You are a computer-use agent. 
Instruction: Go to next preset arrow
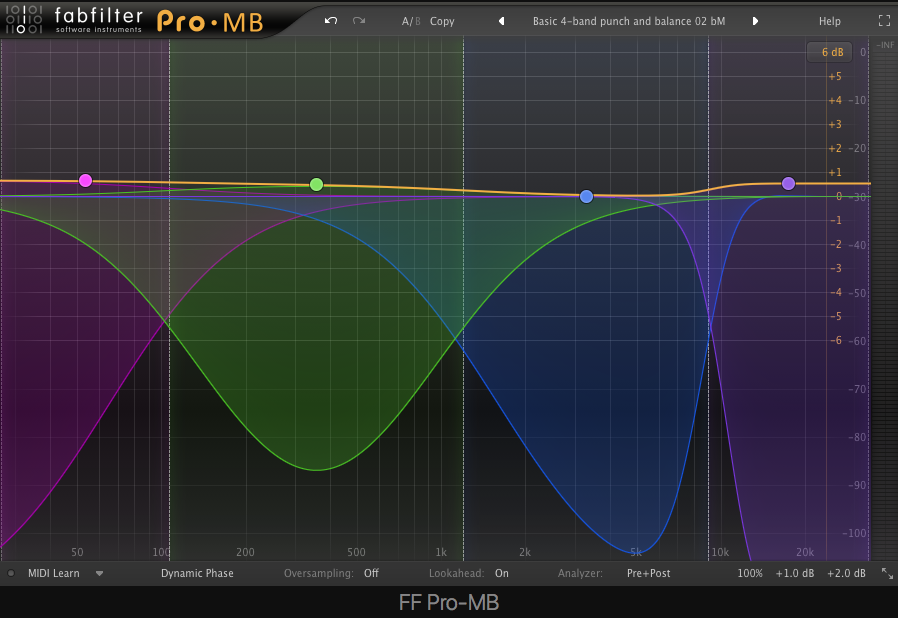tap(755, 21)
